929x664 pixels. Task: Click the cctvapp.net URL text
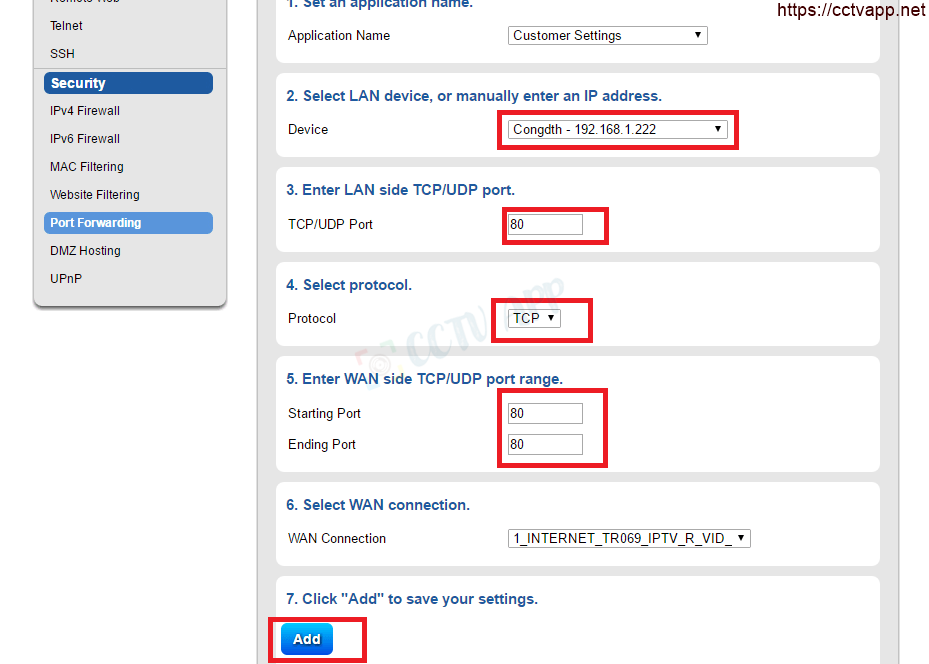point(851,10)
